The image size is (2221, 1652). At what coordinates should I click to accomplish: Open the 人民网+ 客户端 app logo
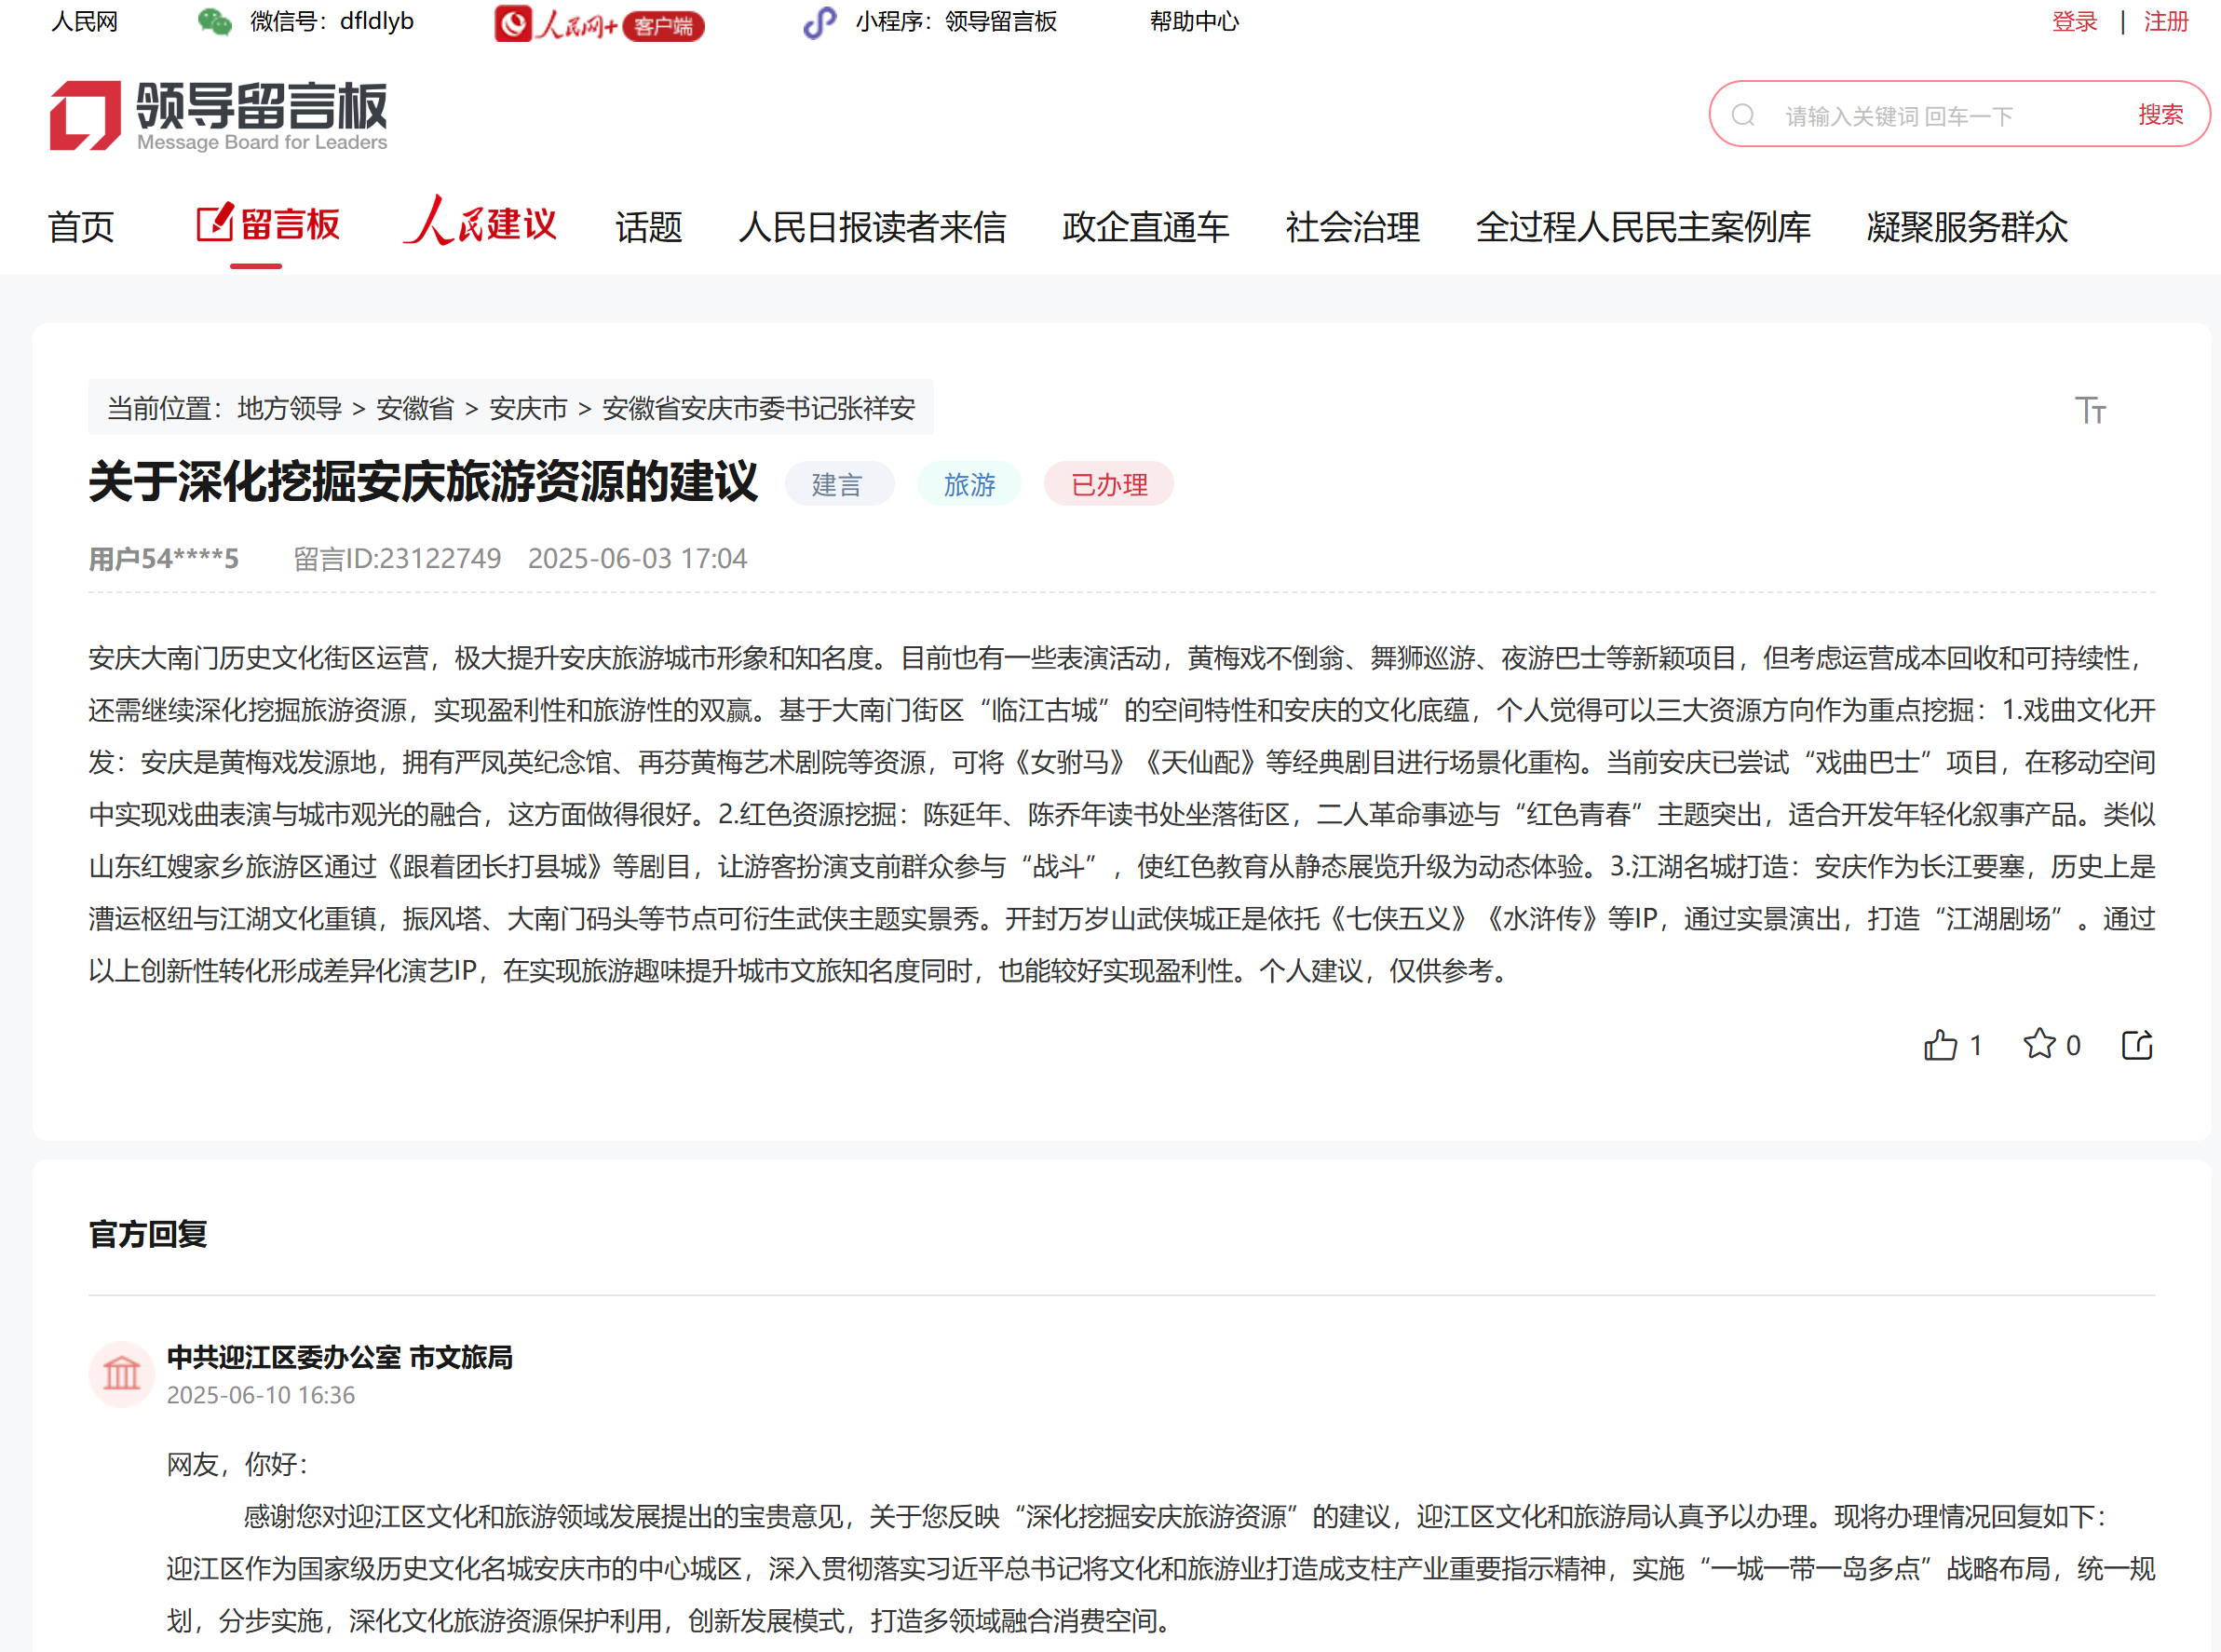(599, 23)
